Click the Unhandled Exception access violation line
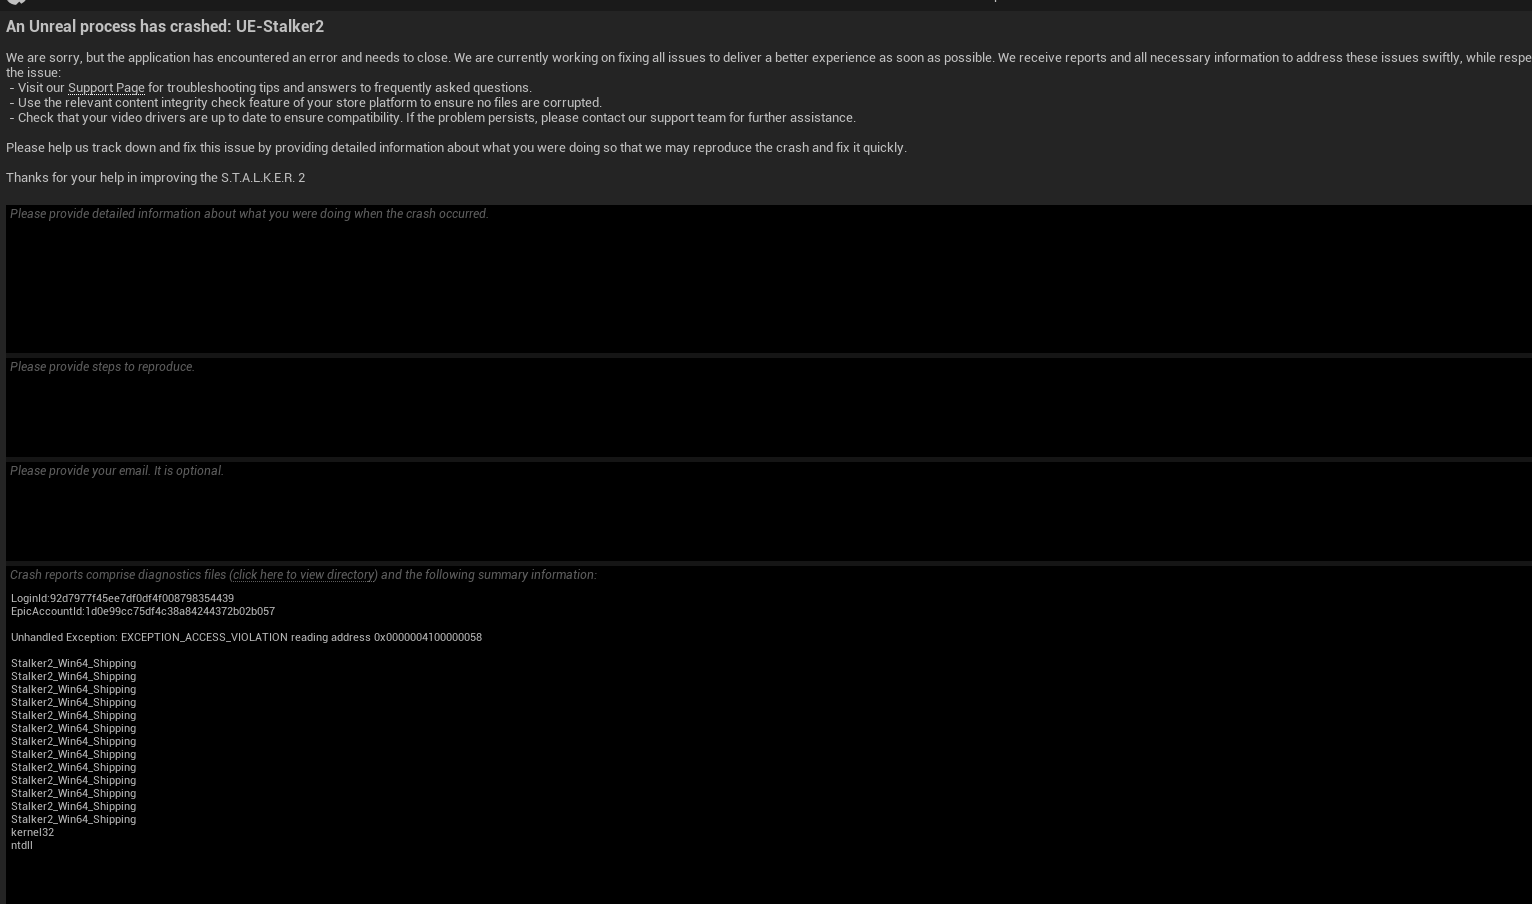Image resolution: width=1532 pixels, height=904 pixels. tap(246, 637)
